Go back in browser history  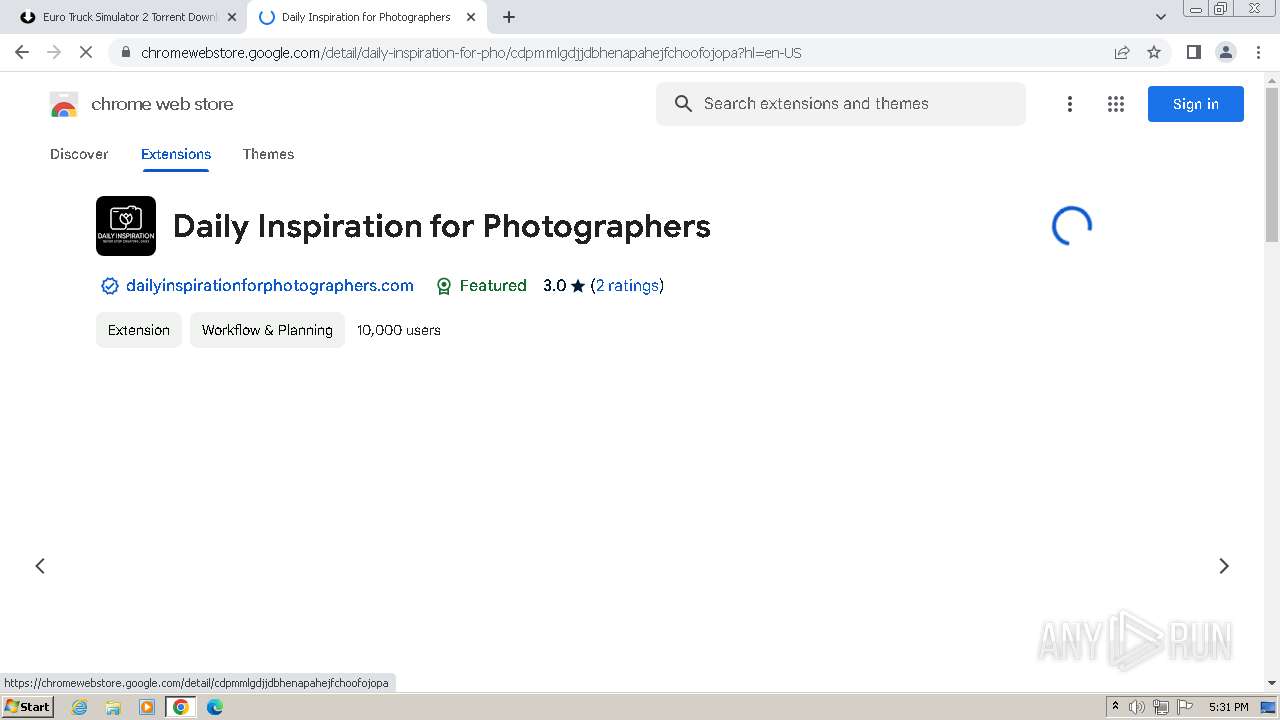point(22,52)
